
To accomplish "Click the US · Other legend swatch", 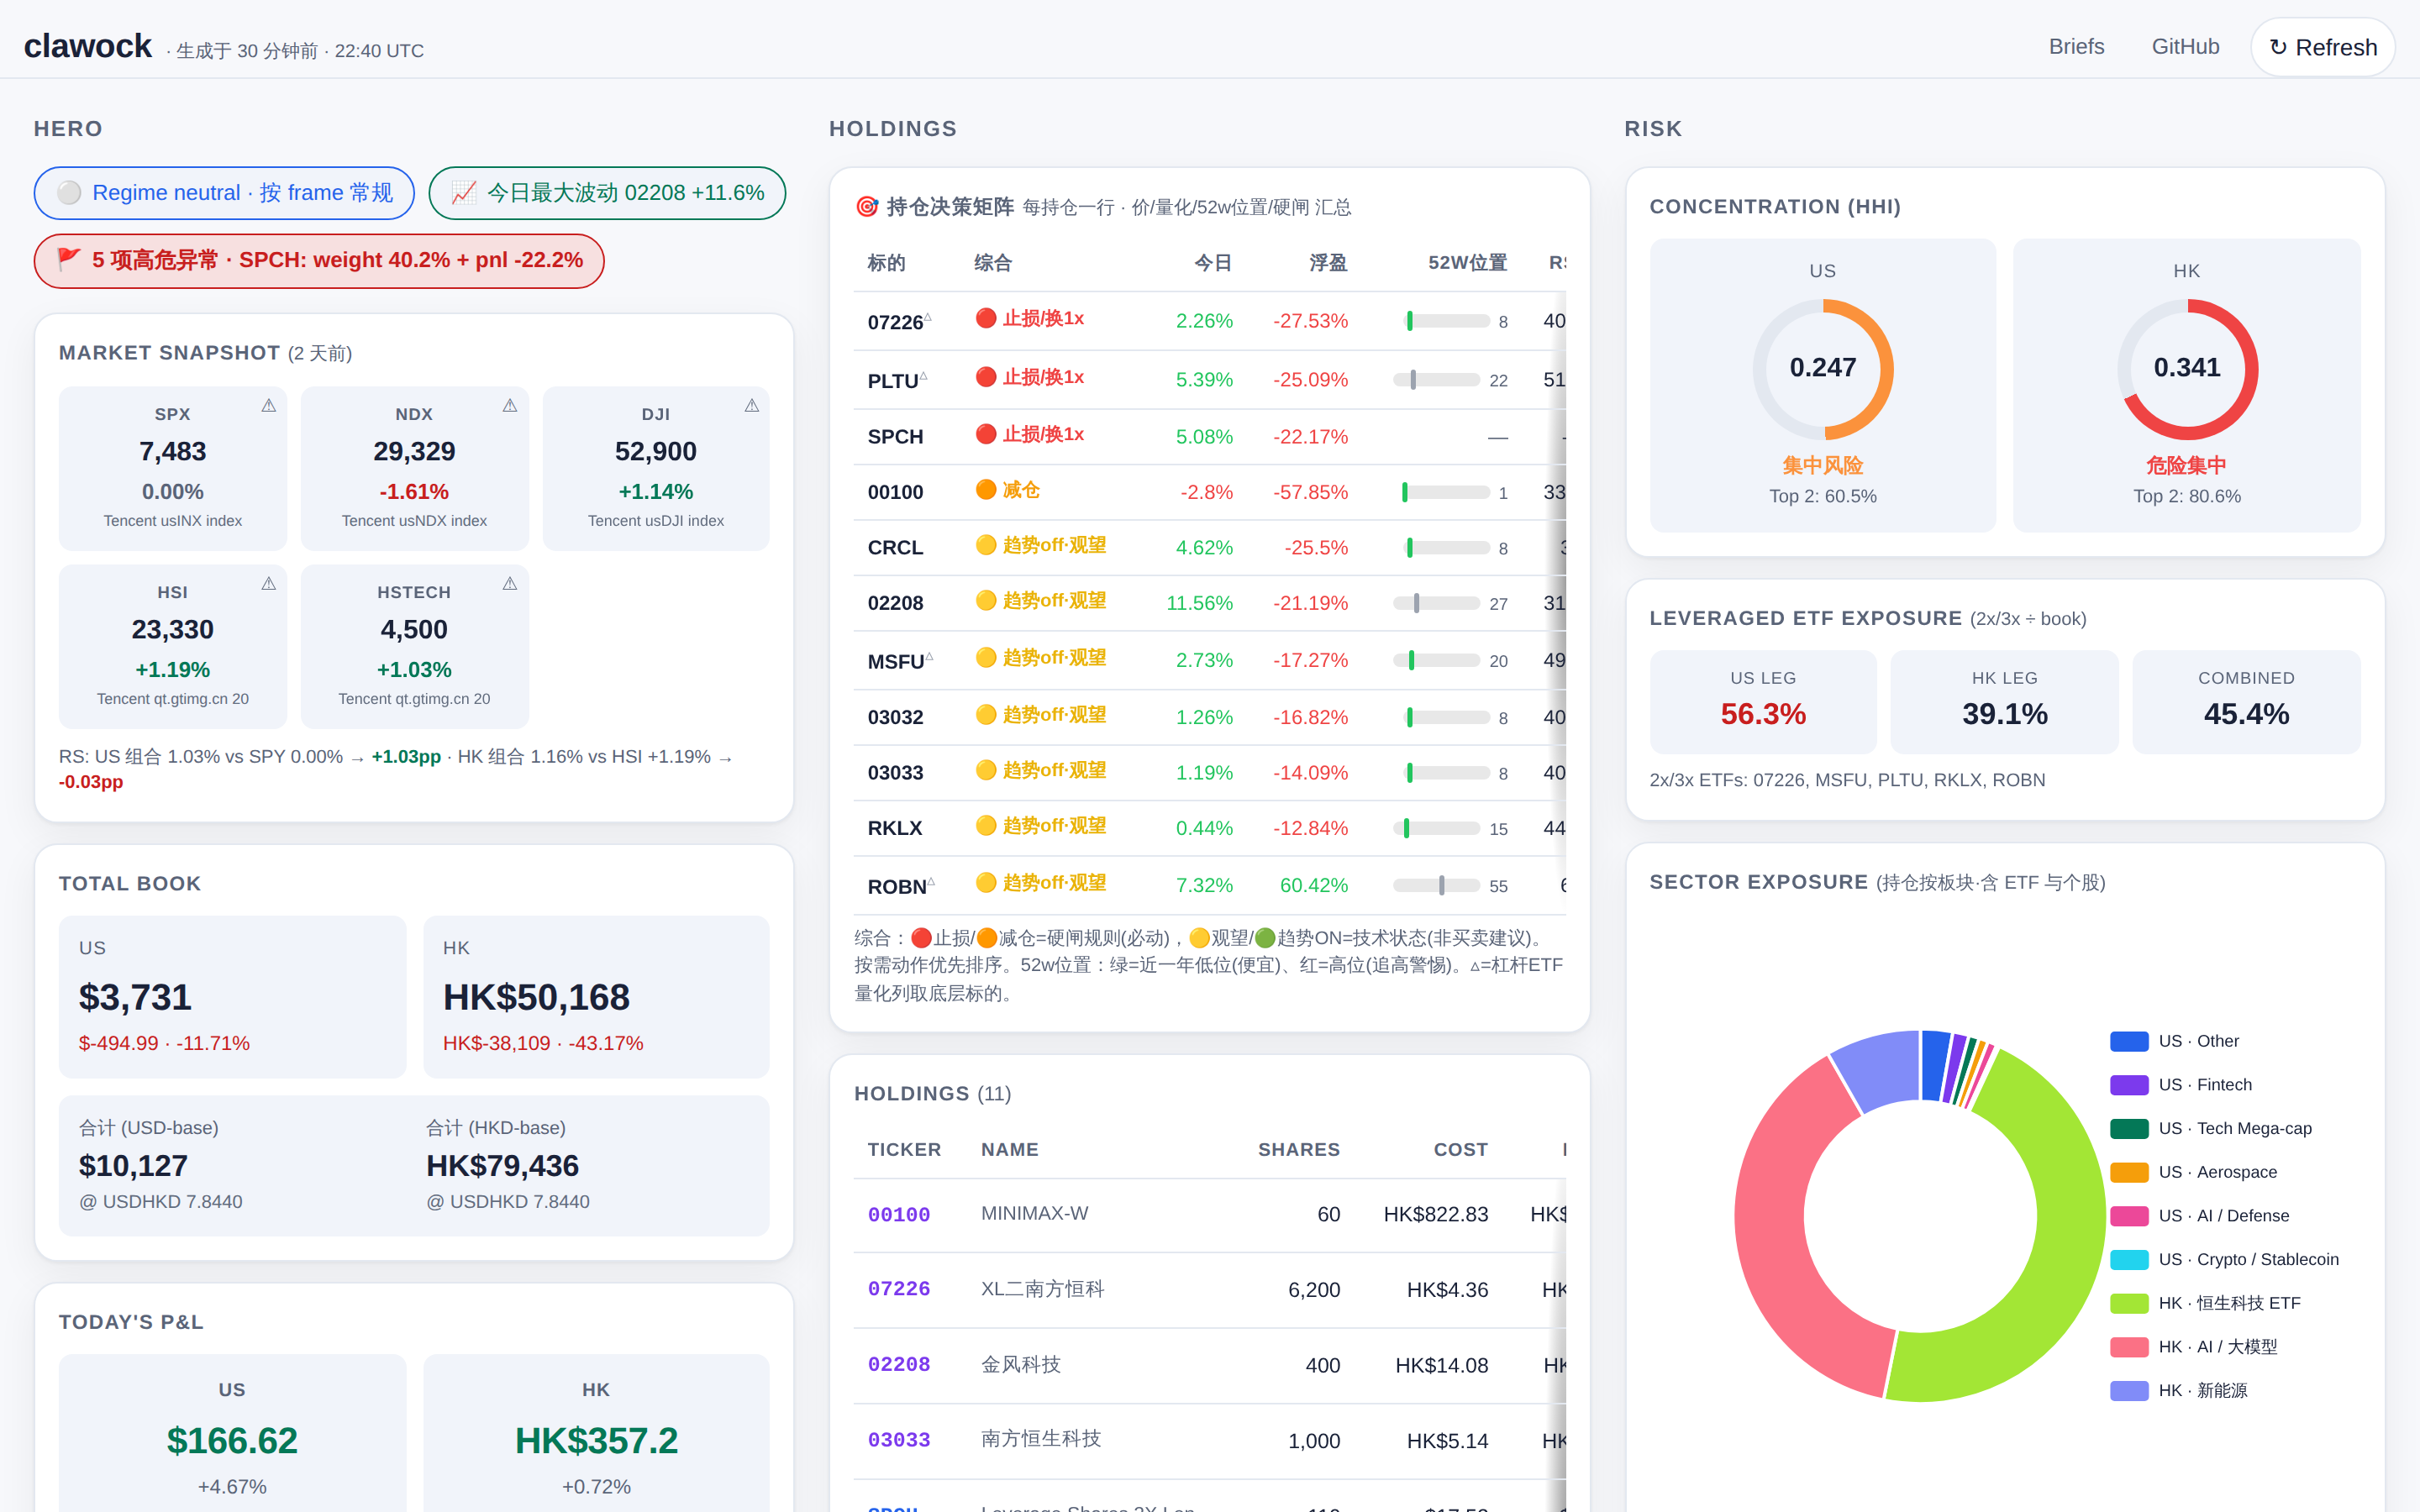I will point(2129,1041).
